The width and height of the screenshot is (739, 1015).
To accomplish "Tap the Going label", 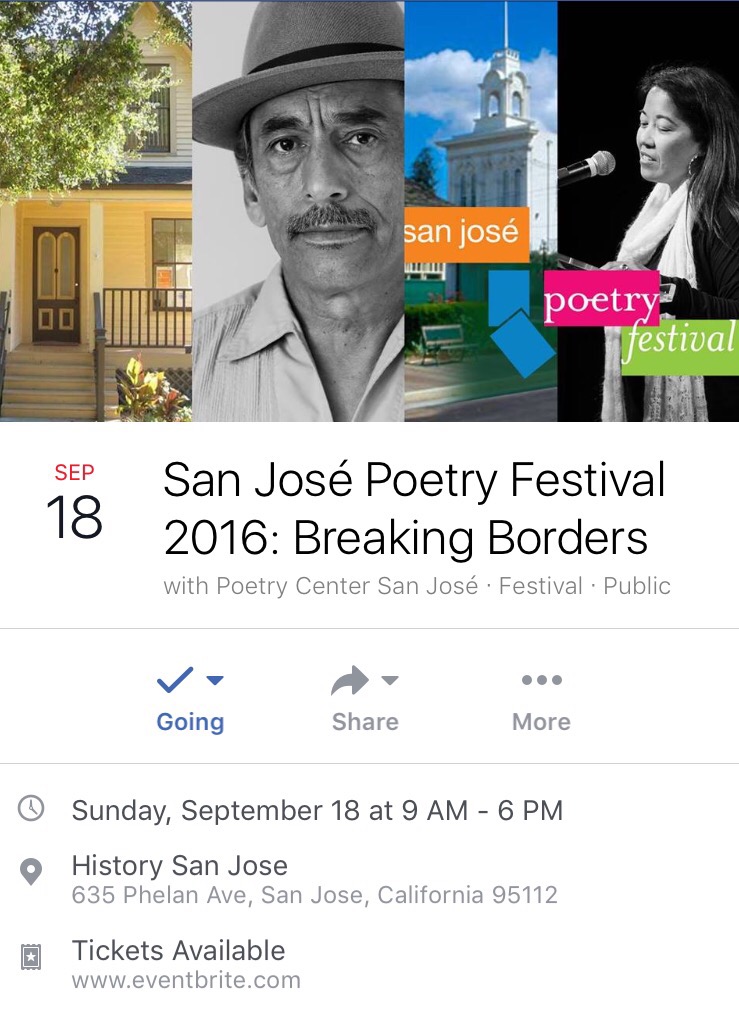I will [x=190, y=722].
